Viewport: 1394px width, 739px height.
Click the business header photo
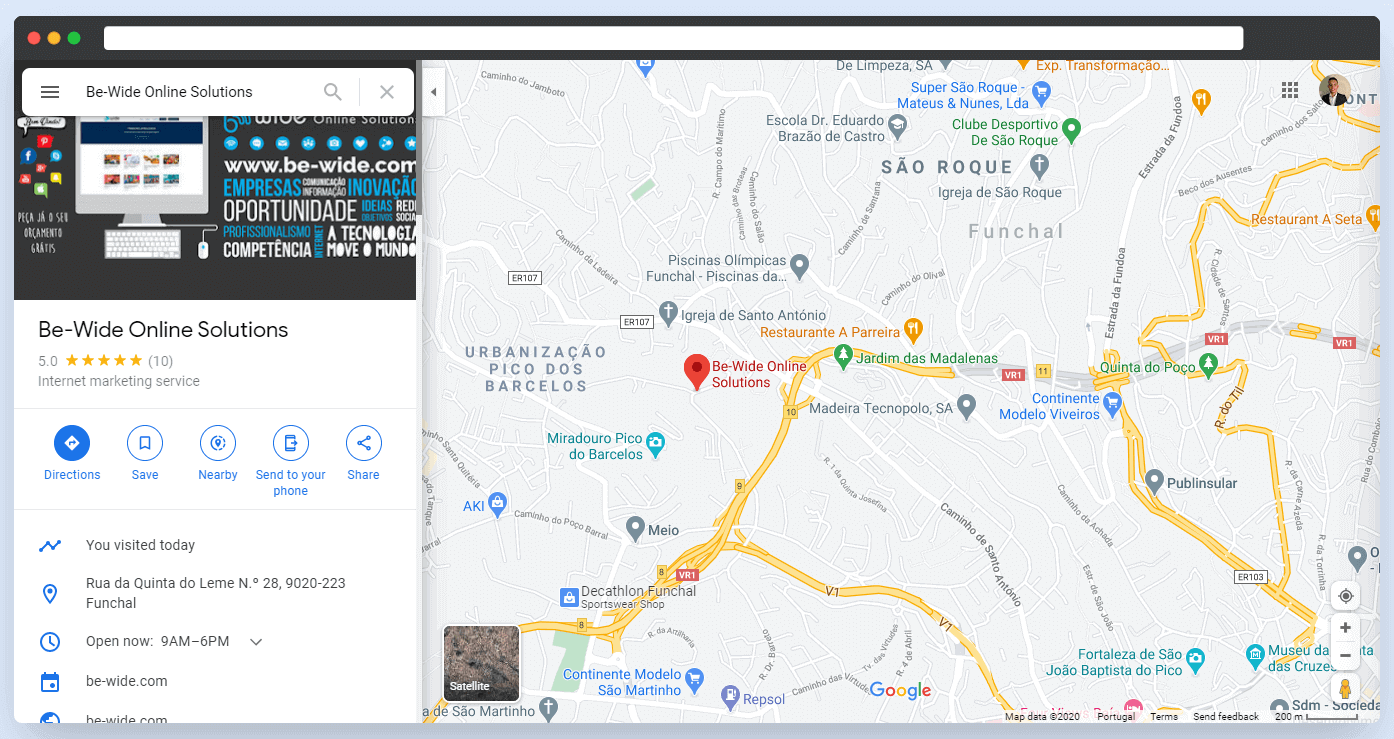pyautogui.click(x=215, y=208)
